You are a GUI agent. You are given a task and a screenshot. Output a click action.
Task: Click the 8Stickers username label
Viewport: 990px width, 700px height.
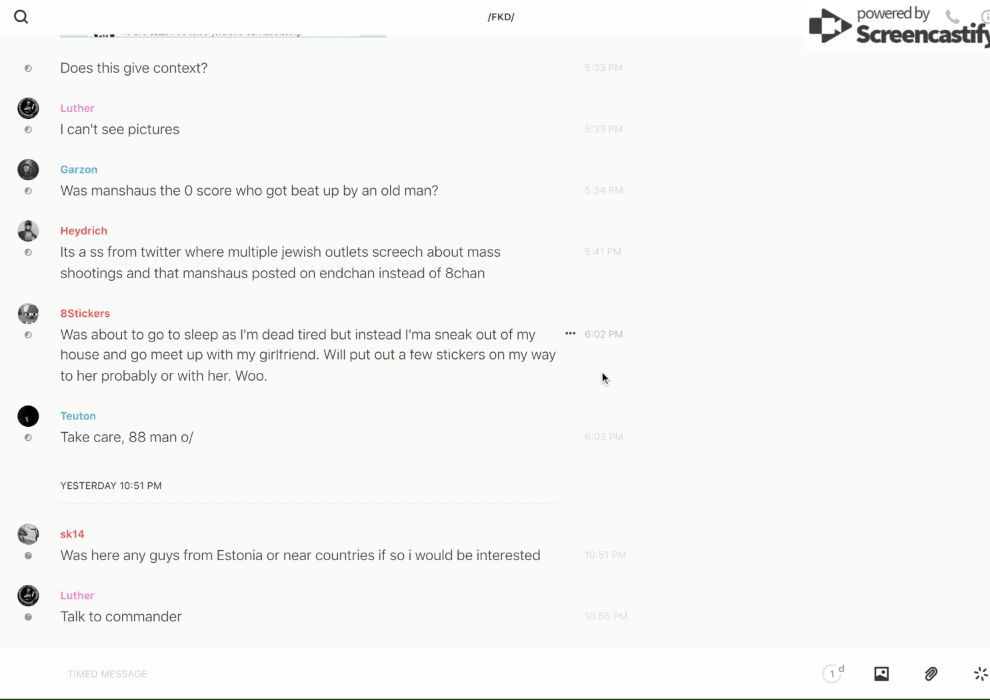pos(85,314)
